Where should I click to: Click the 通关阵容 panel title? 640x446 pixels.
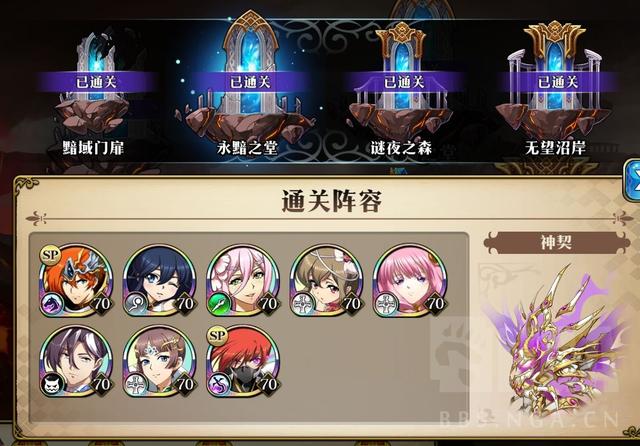point(331,201)
